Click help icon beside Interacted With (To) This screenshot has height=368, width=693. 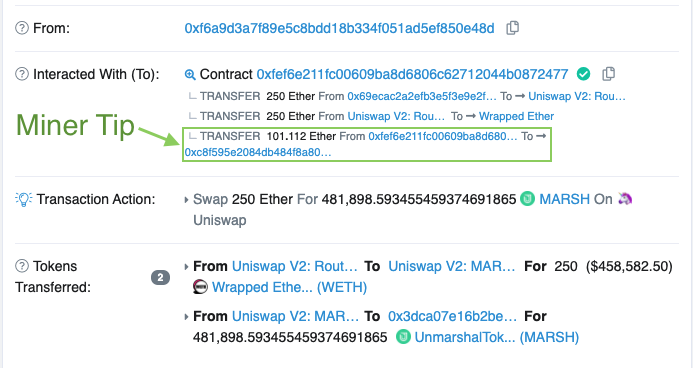tap(22, 74)
